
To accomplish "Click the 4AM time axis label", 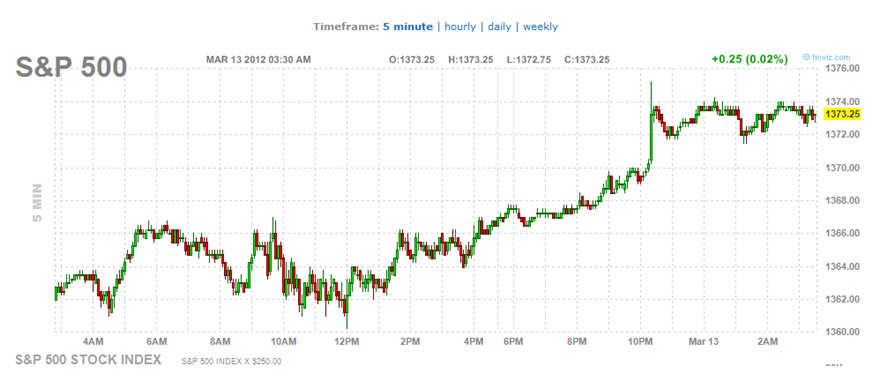I will 93,342.
